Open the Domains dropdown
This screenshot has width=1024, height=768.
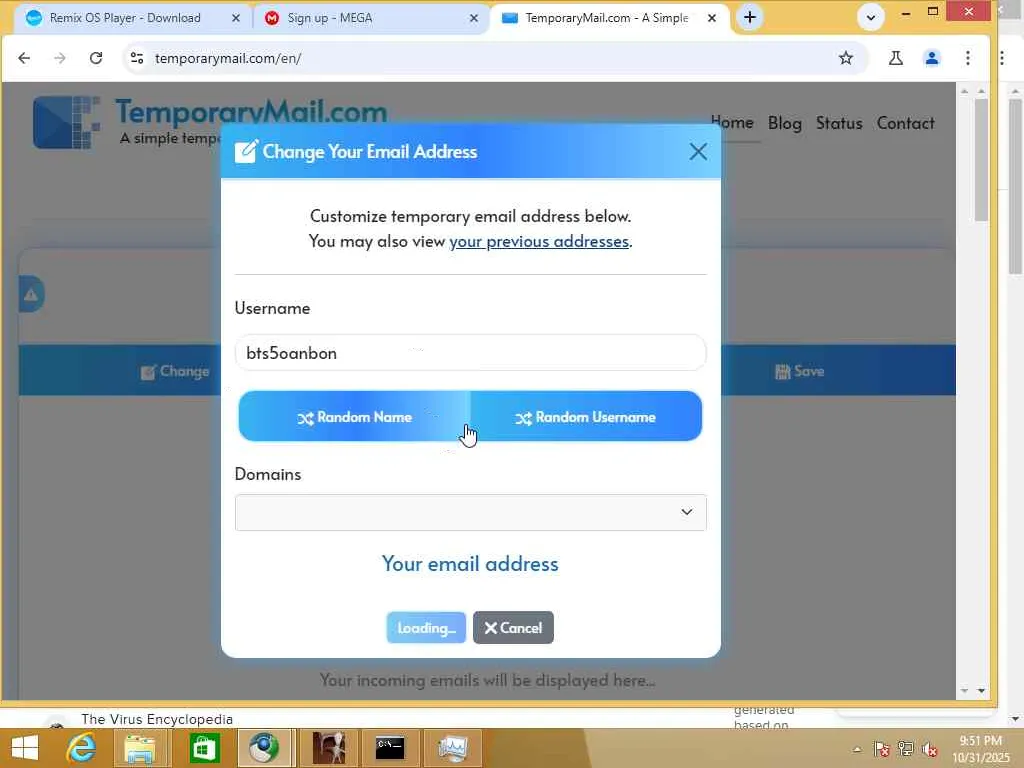pos(470,512)
